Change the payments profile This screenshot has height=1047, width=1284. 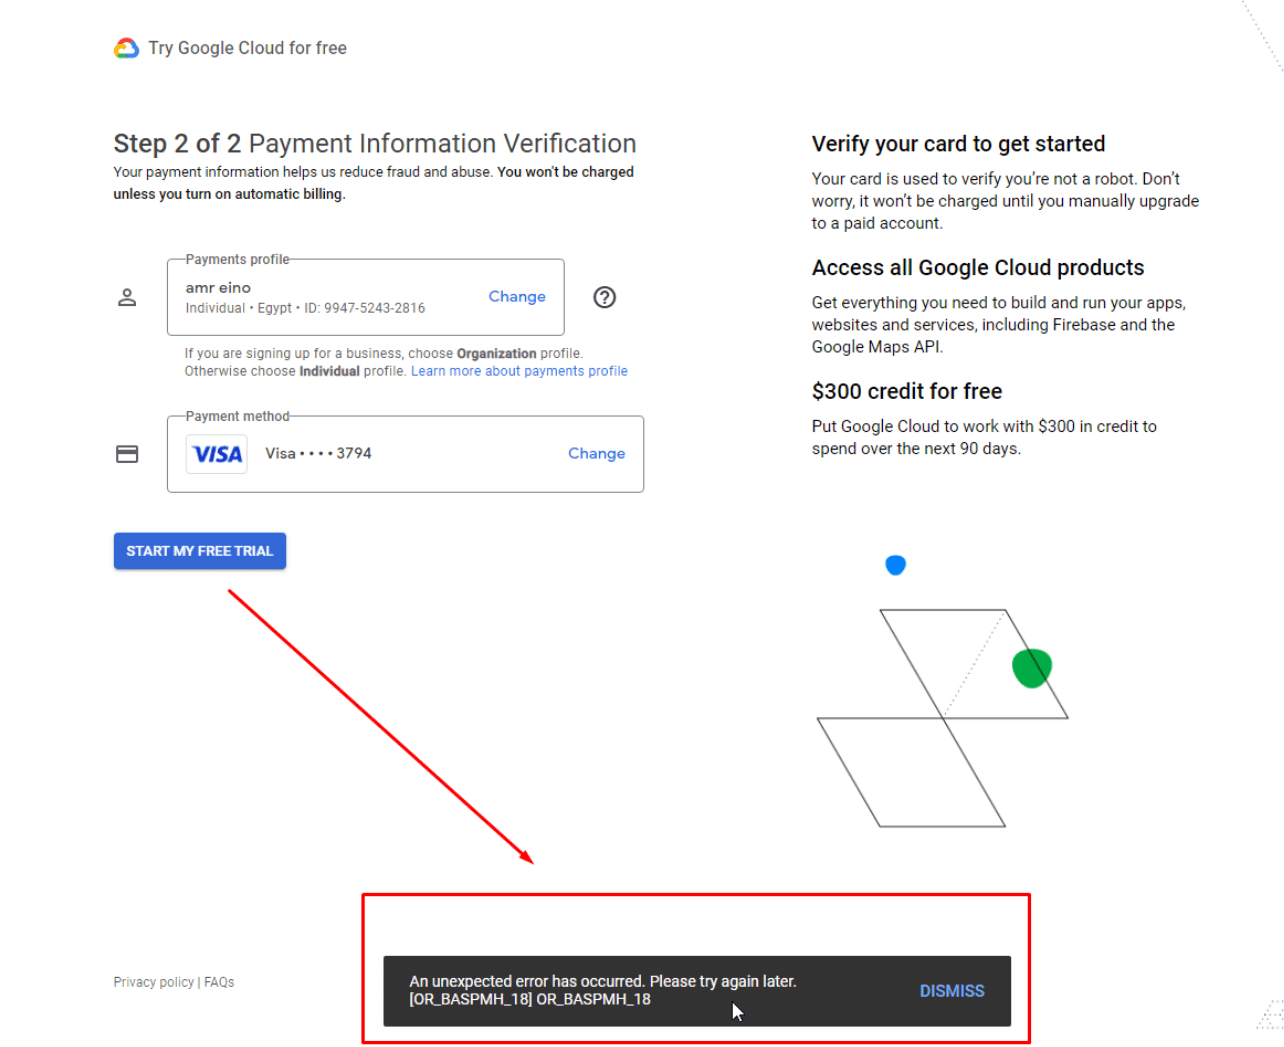click(x=516, y=296)
